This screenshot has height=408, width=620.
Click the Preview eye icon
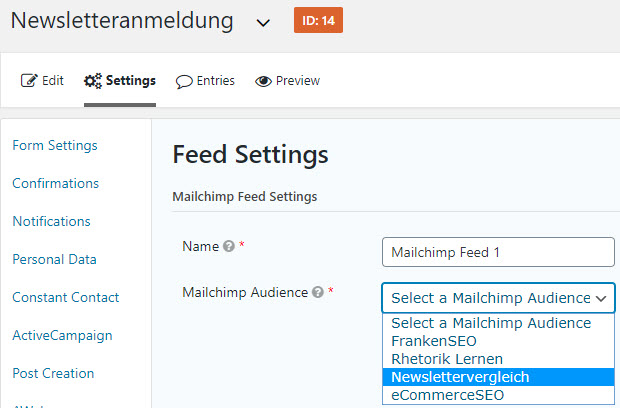263,81
